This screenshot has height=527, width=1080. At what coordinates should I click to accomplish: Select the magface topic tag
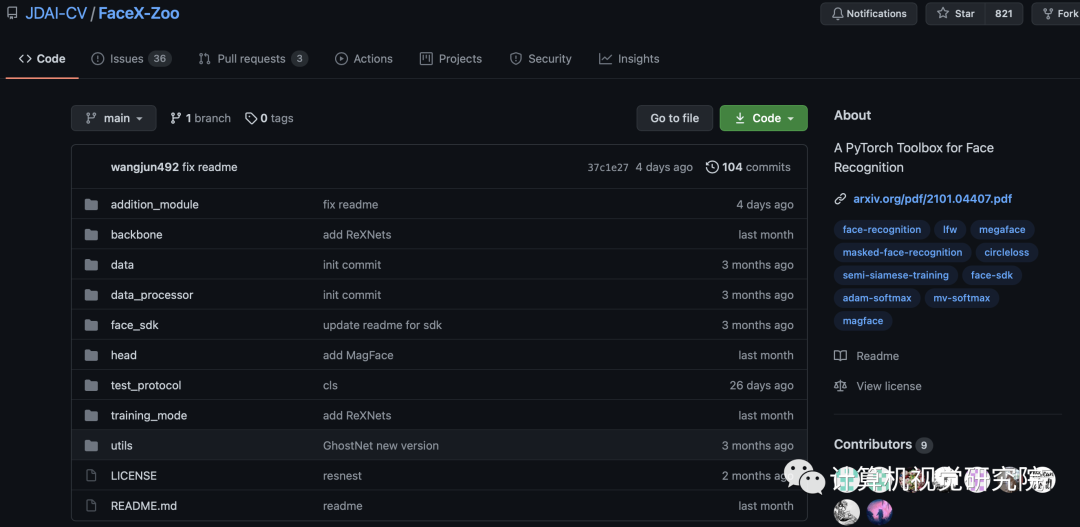click(863, 320)
